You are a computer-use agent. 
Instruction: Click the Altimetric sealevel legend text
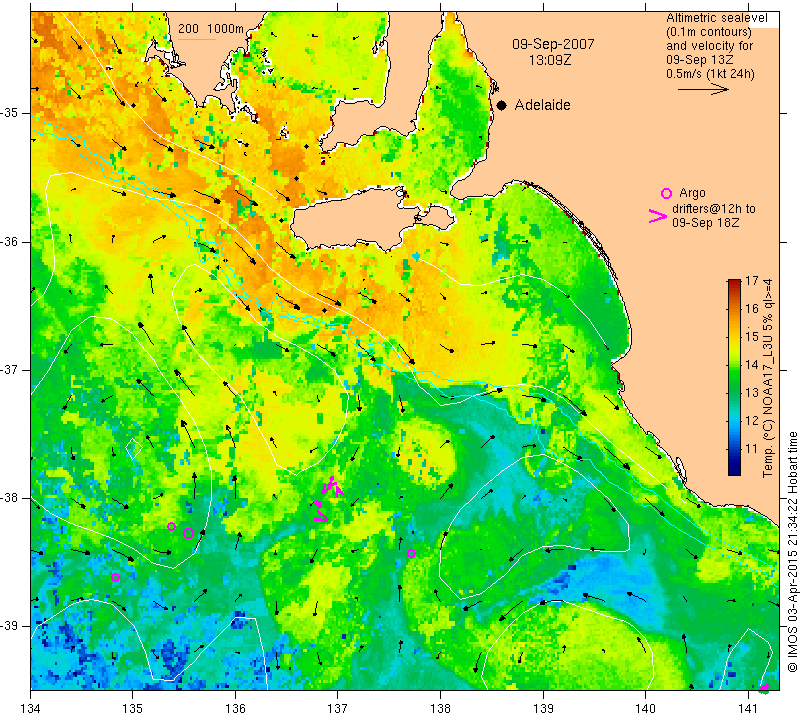(716, 18)
